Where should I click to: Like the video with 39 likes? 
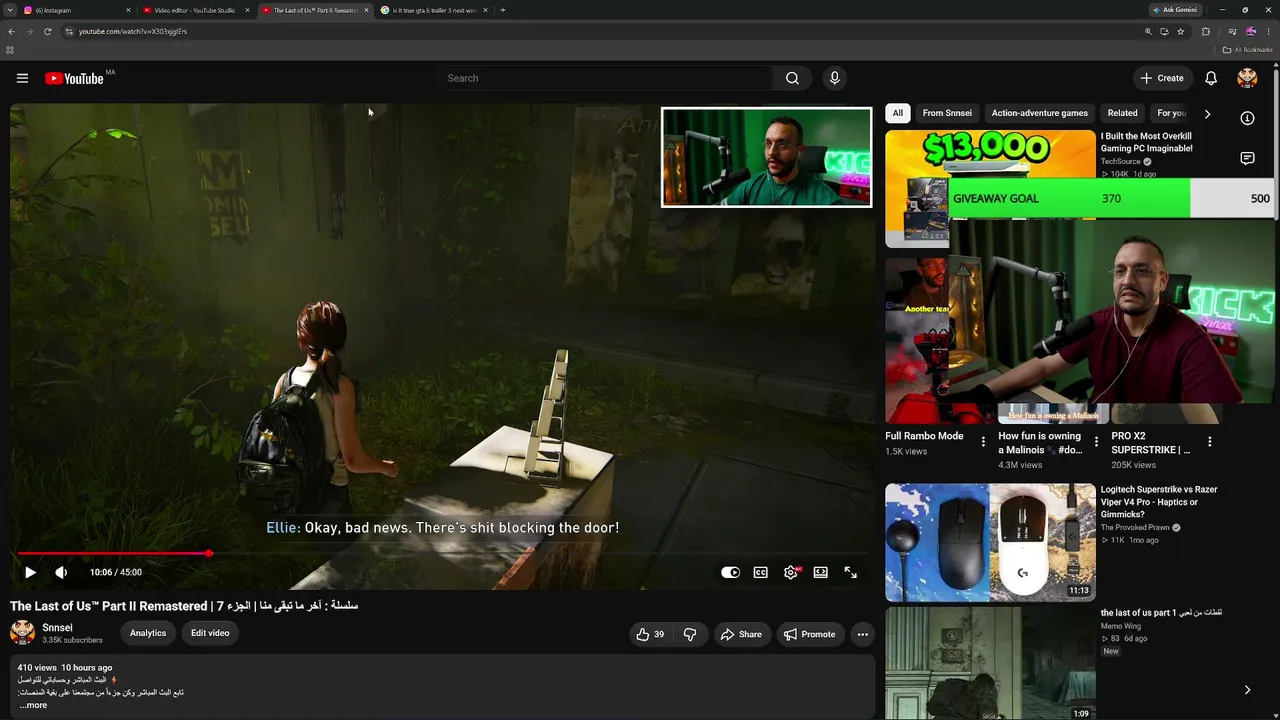click(x=649, y=634)
